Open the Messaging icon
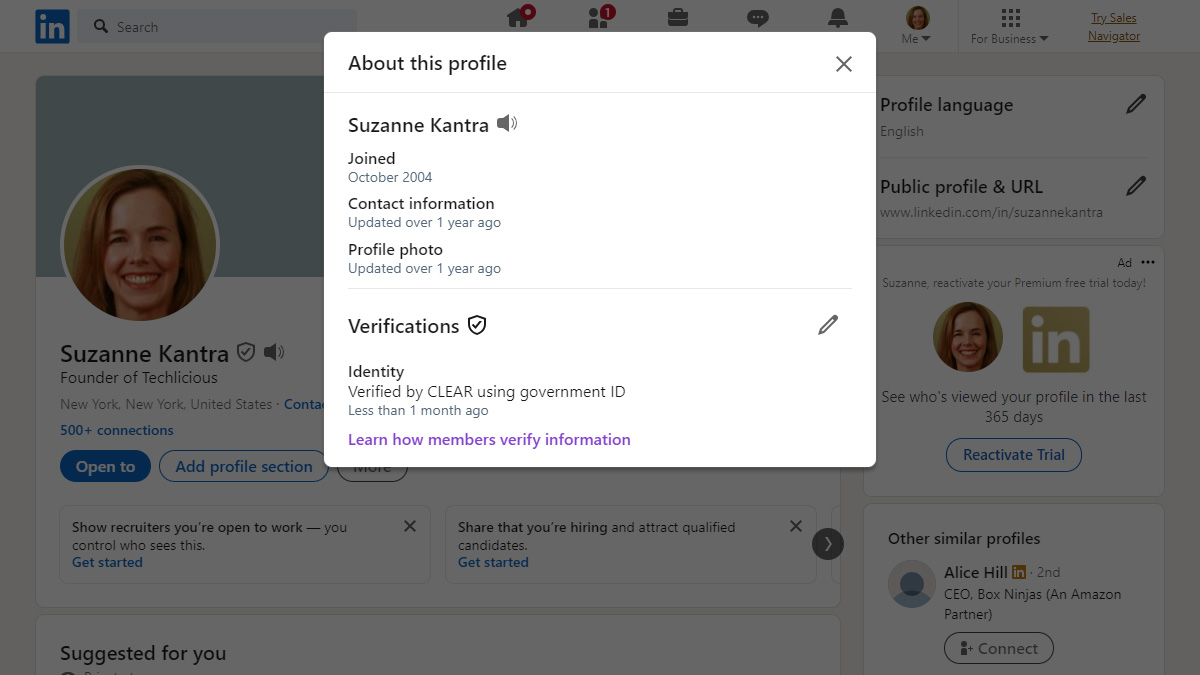The width and height of the screenshot is (1200, 675). [758, 17]
